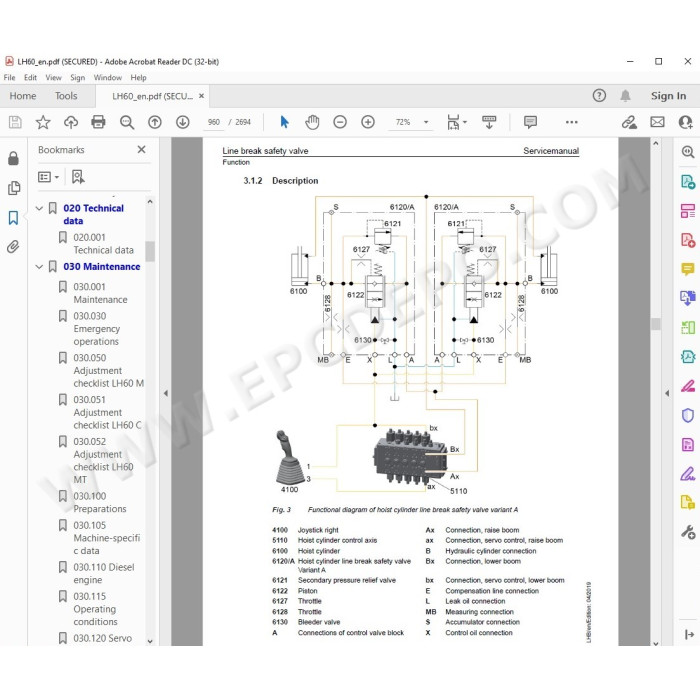Activate the Hand pan tool

click(312, 122)
